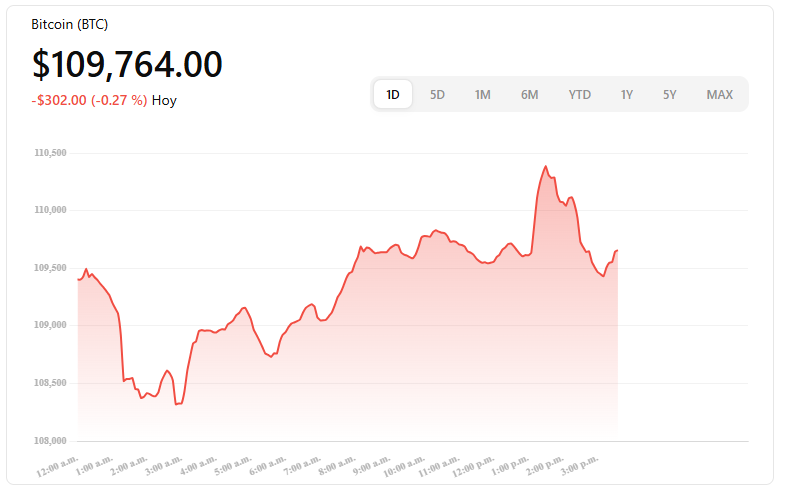The width and height of the screenshot is (791, 500).
Task: Click the 110,500 y-axis label
Action: [49, 153]
